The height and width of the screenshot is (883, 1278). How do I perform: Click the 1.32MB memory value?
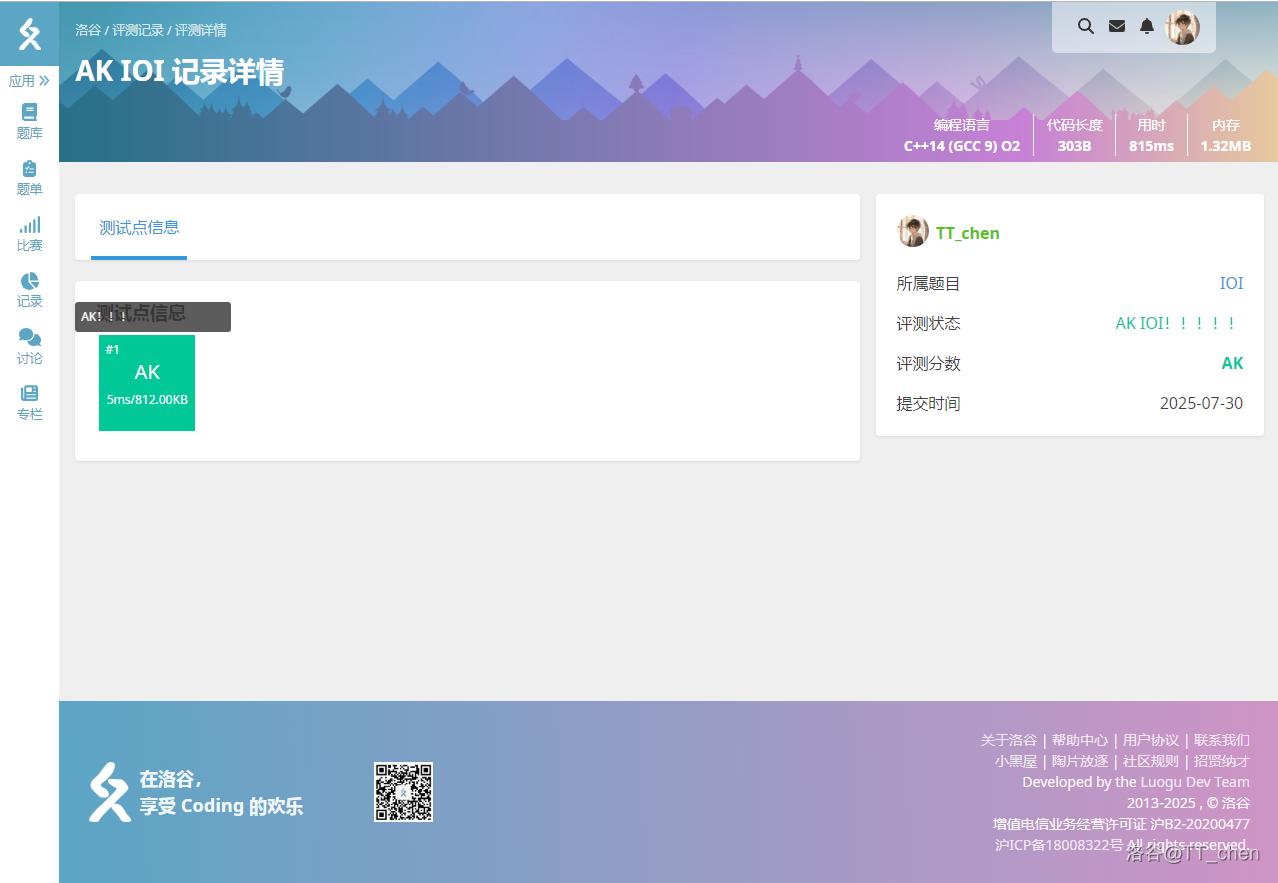click(1225, 146)
